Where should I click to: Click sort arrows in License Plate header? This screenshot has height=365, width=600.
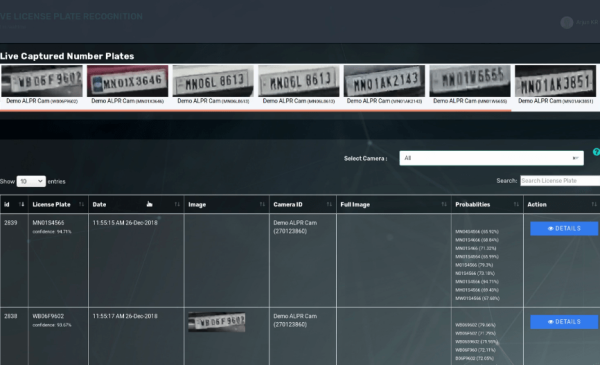(x=82, y=204)
